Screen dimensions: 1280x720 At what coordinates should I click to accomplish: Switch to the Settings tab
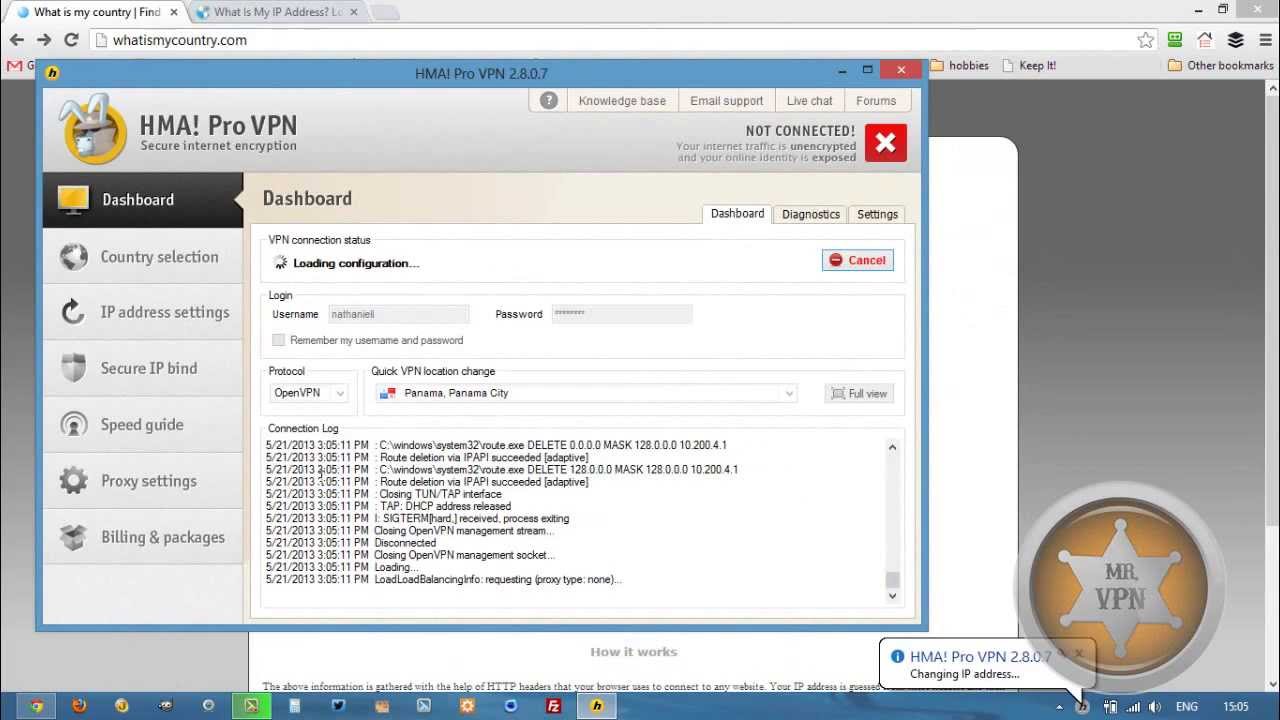(x=877, y=214)
